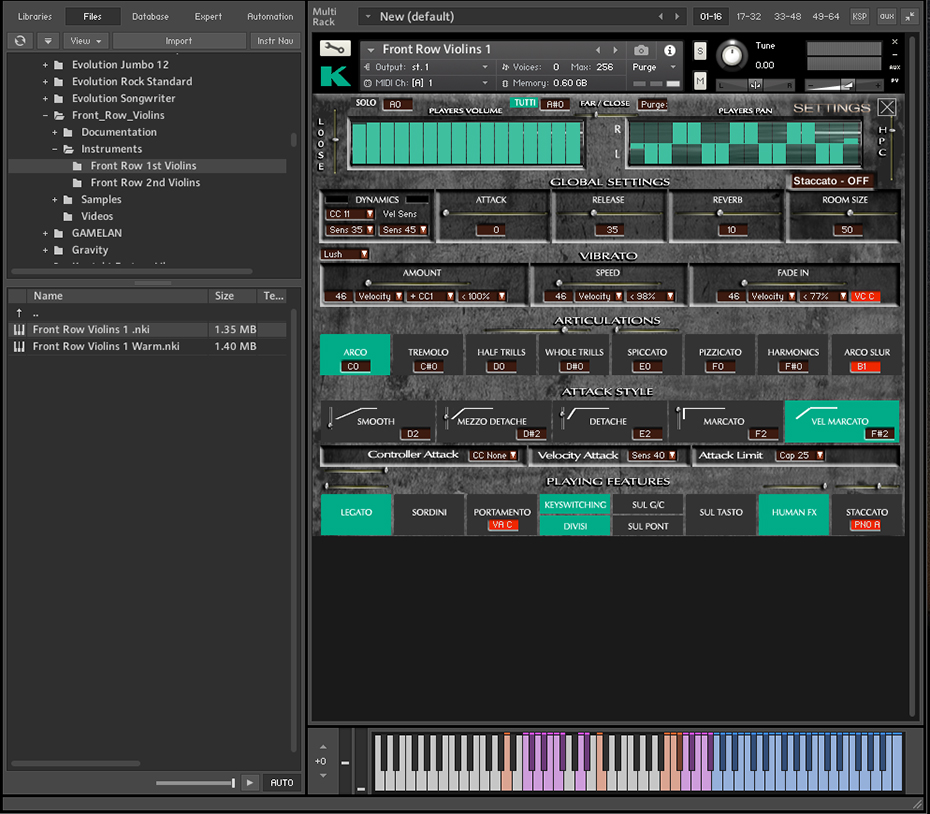Remove Front Row Violins 1 from rack
The image size is (930, 814).
coord(895,42)
